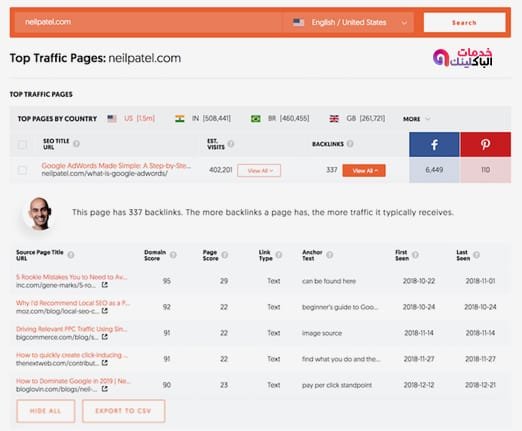Viewport: 522px width, 431px height.
Task: Click estimated visits value 402,201
Action: [x=221, y=170]
